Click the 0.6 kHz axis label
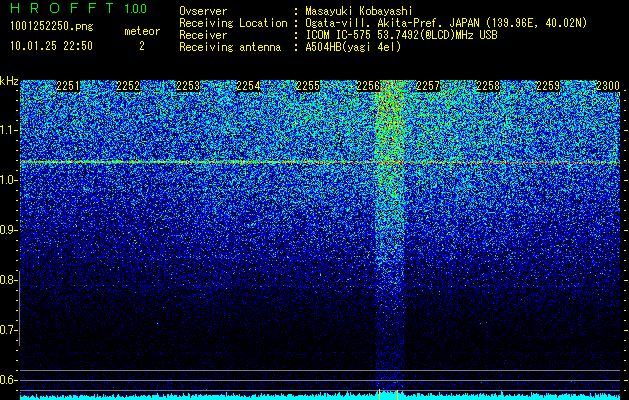Image resolution: width=629 pixels, height=400 pixels. (x=8, y=380)
